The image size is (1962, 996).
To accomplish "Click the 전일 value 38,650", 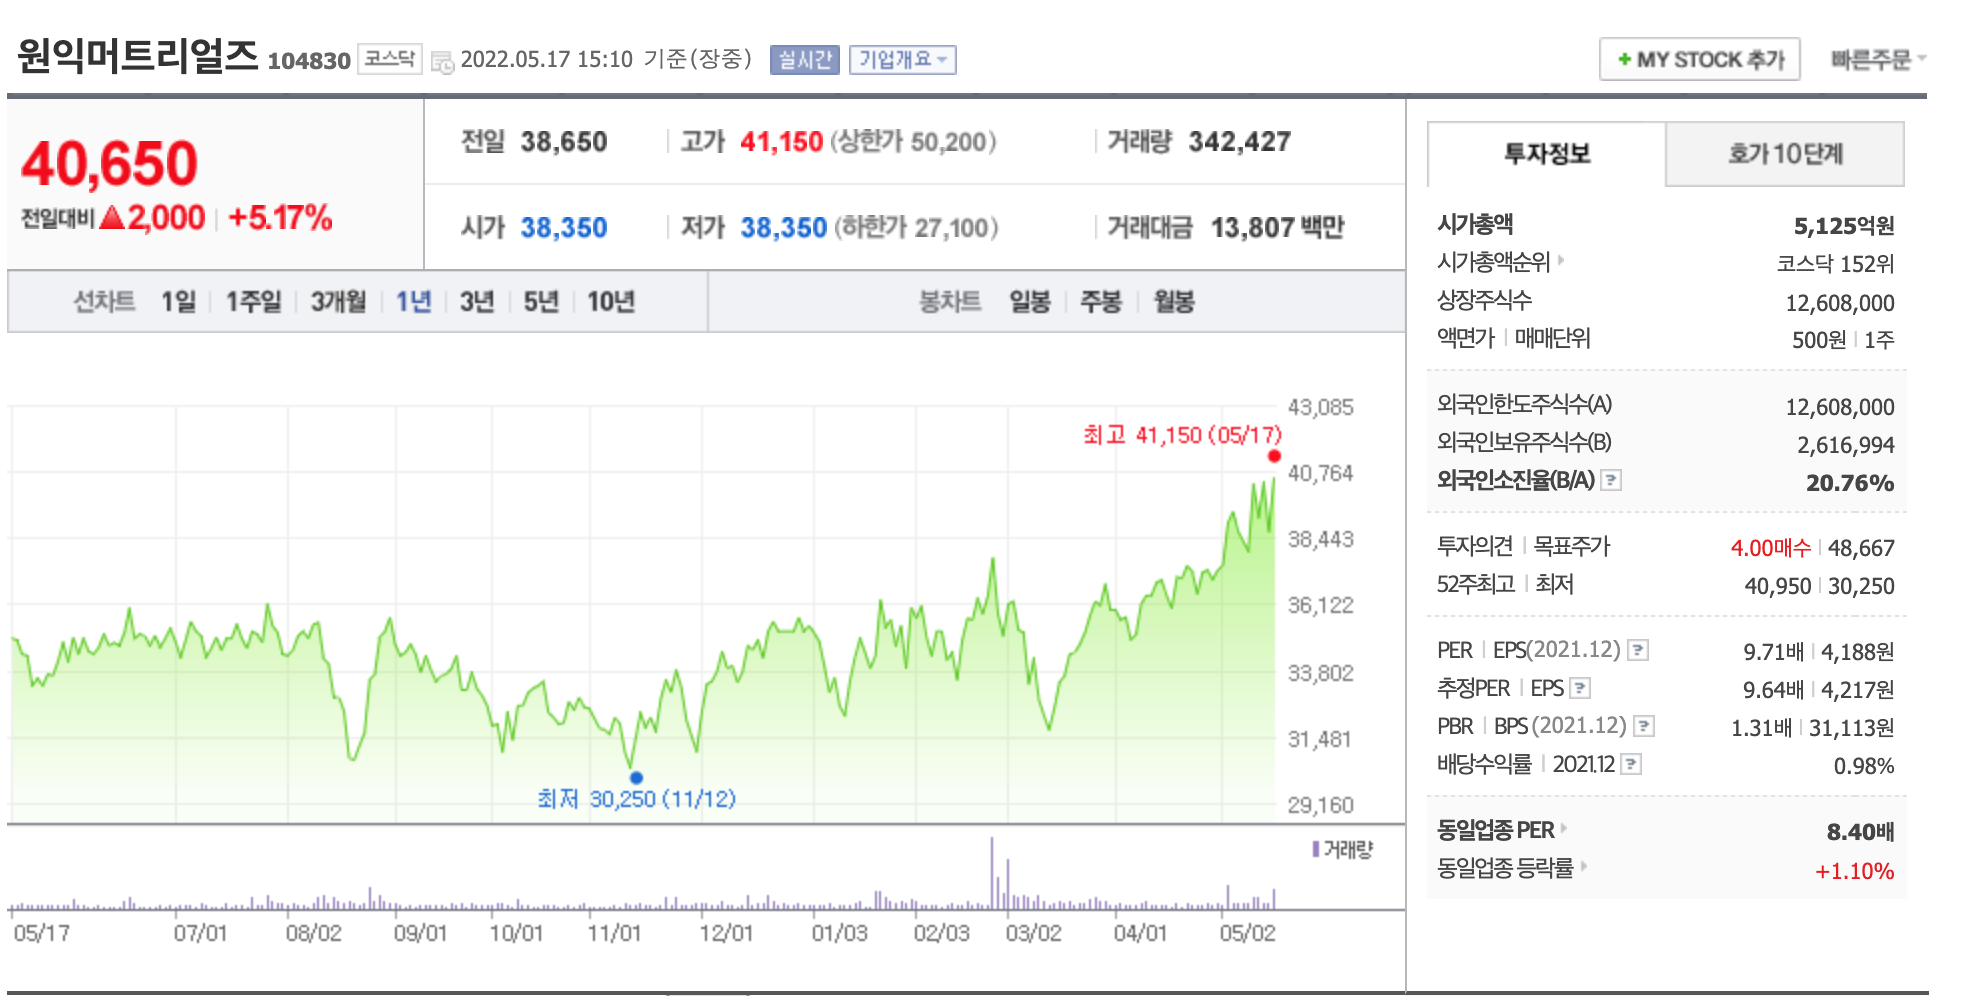I will [x=563, y=142].
